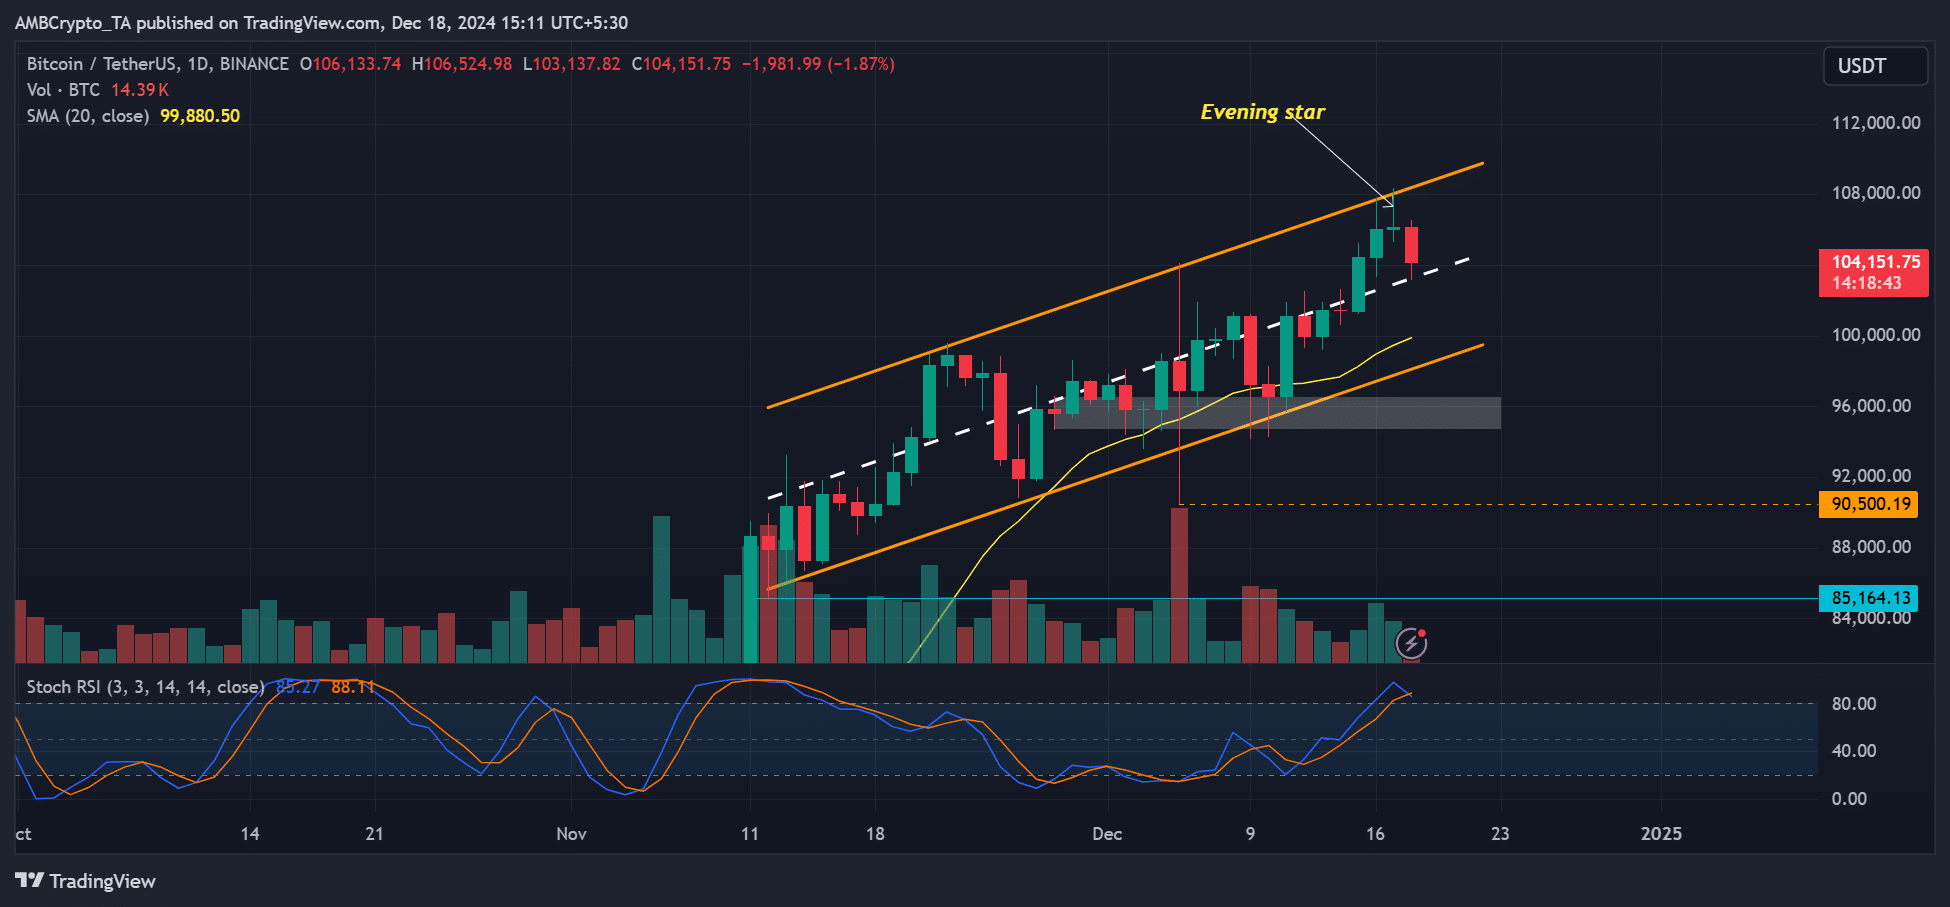
Task: Click the Nov label on the time axis
Action: pyautogui.click(x=571, y=834)
